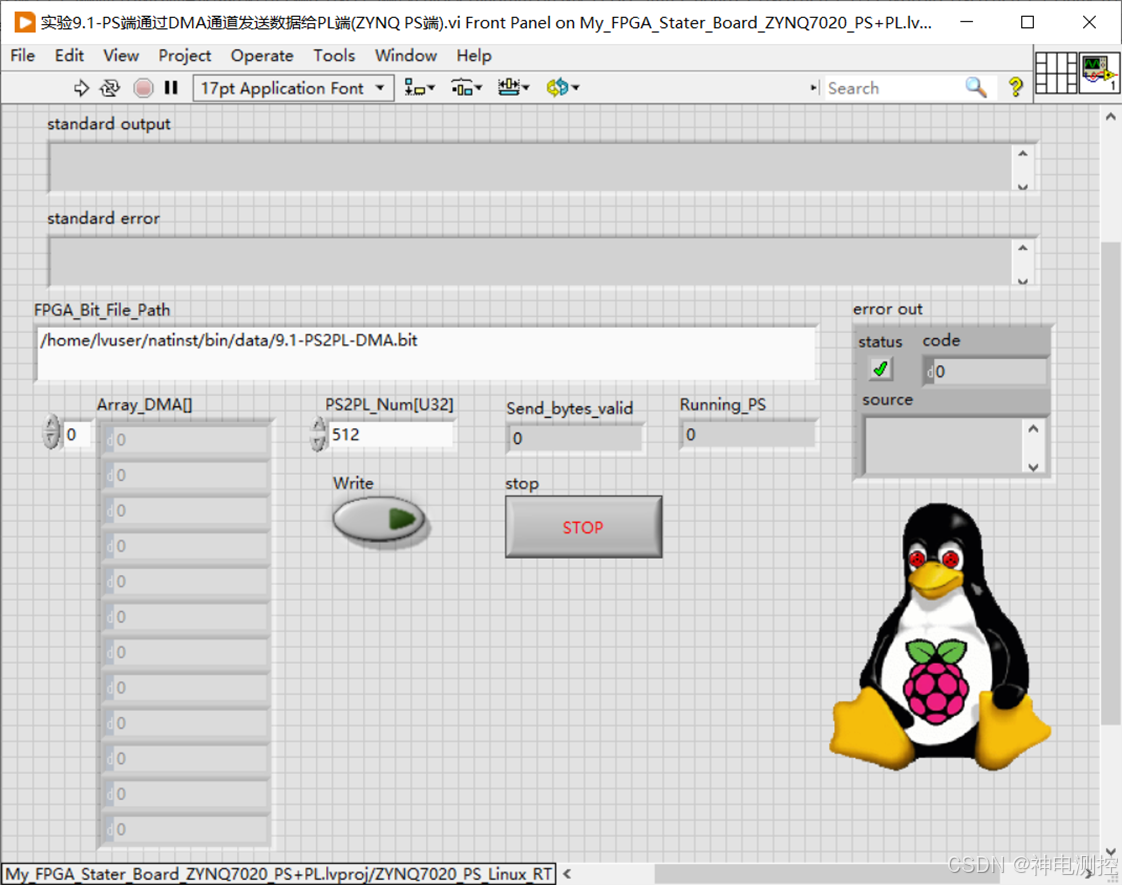
Task: Open the Align Objects dropdown
Action: tap(419, 88)
